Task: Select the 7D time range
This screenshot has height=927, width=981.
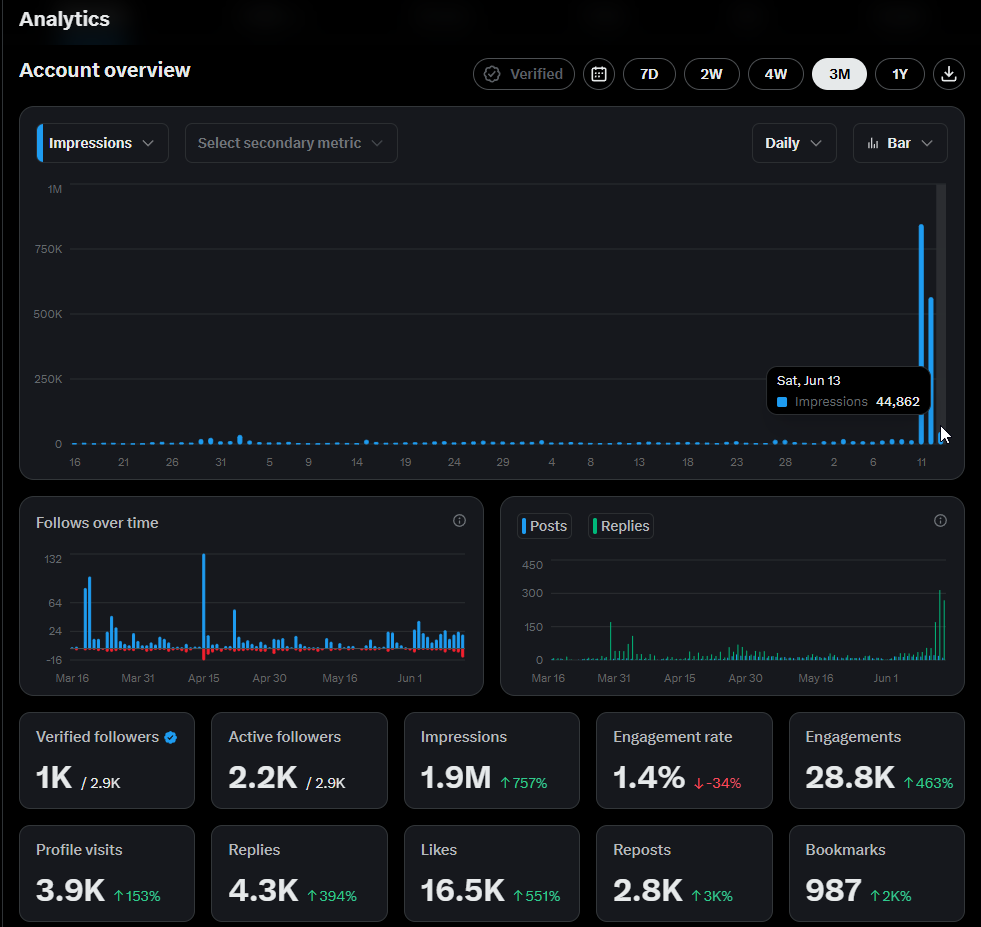Action: [x=649, y=74]
